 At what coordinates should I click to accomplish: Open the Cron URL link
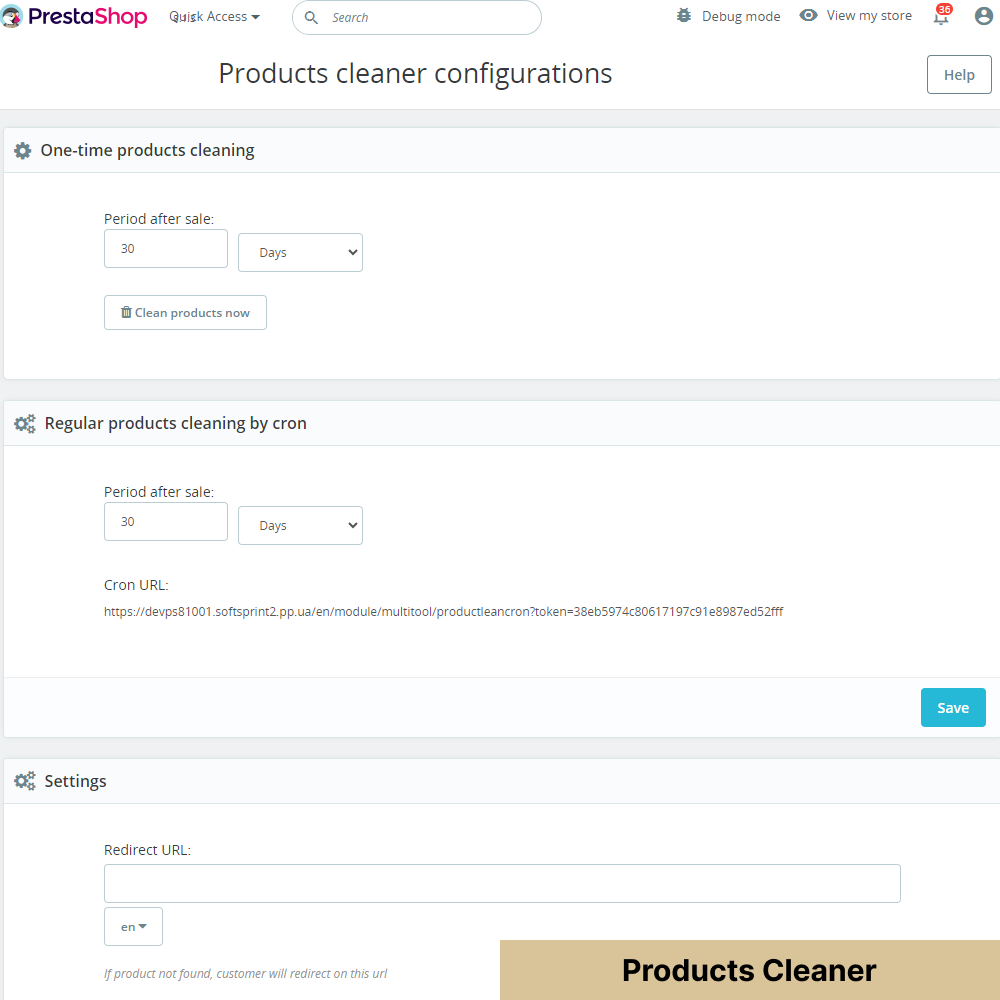coord(444,611)
